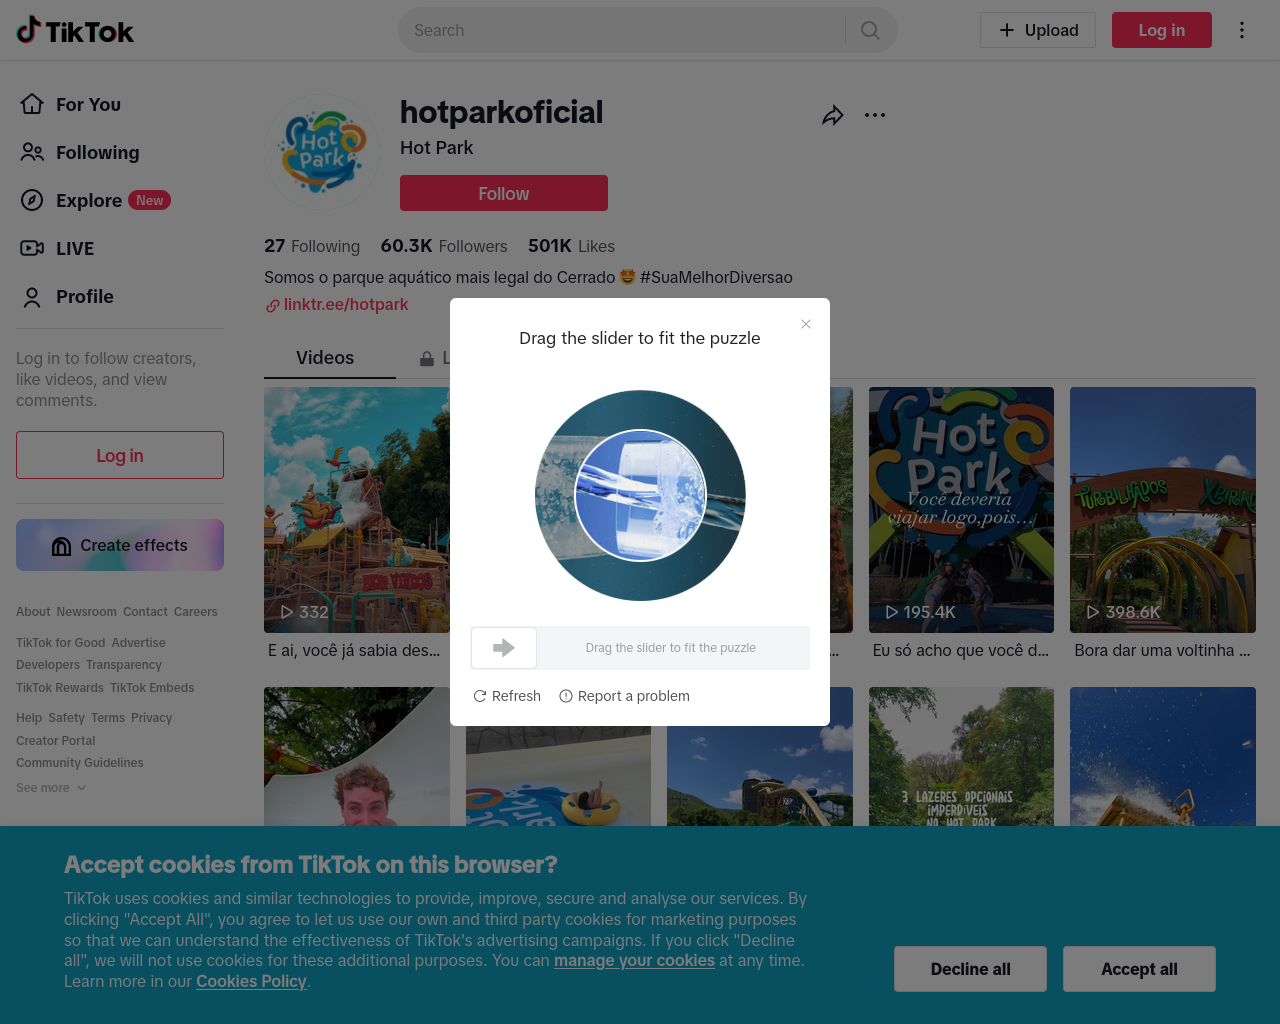This screenshot has height=1024, width=1280.
Task: Open the Contact footer link
Action: pyautogui.click(x=145, y=612)
